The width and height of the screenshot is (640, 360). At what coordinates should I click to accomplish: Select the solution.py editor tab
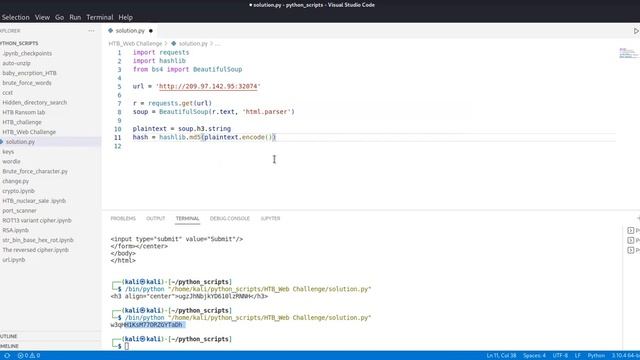pos(130,31)
